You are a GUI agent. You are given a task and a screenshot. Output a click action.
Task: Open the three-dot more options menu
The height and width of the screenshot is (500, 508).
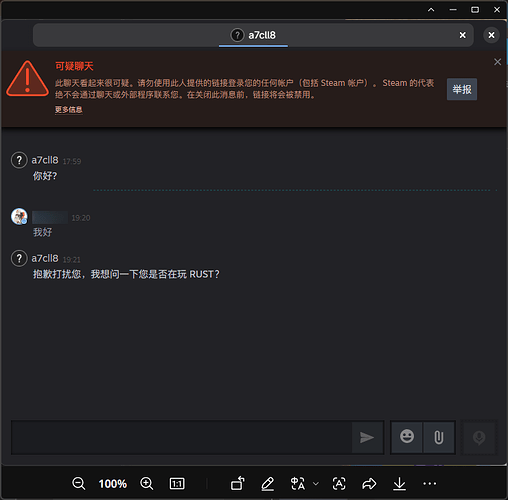click(x=429, y=483)
